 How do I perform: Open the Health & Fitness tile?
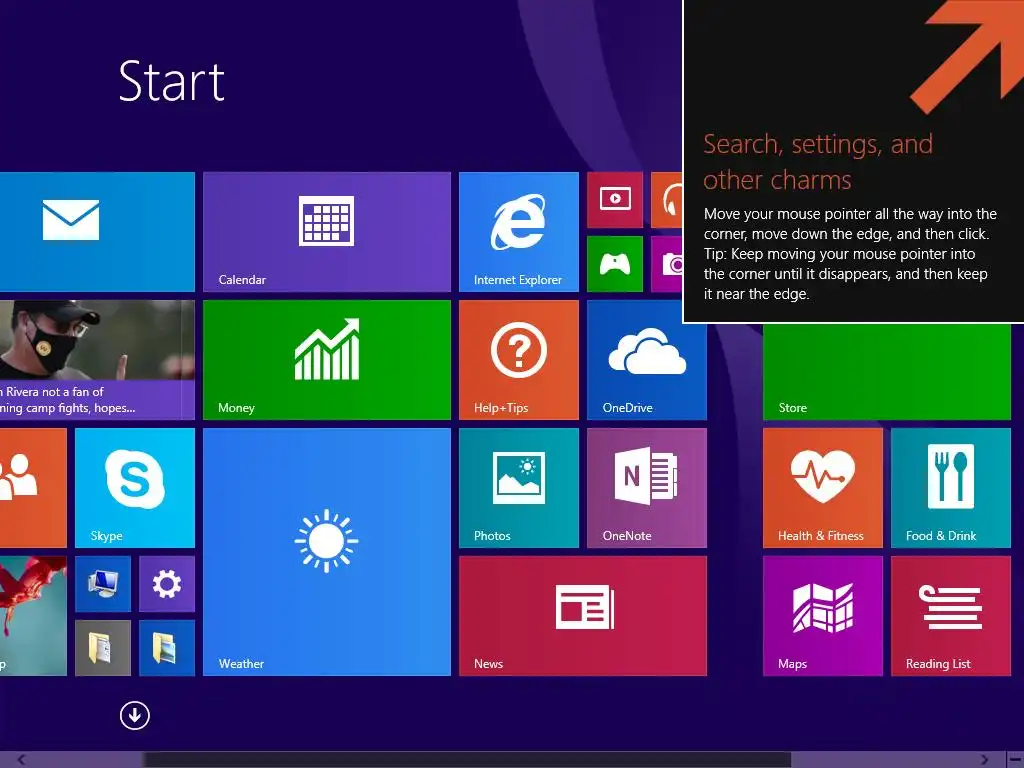click(823, 488)
